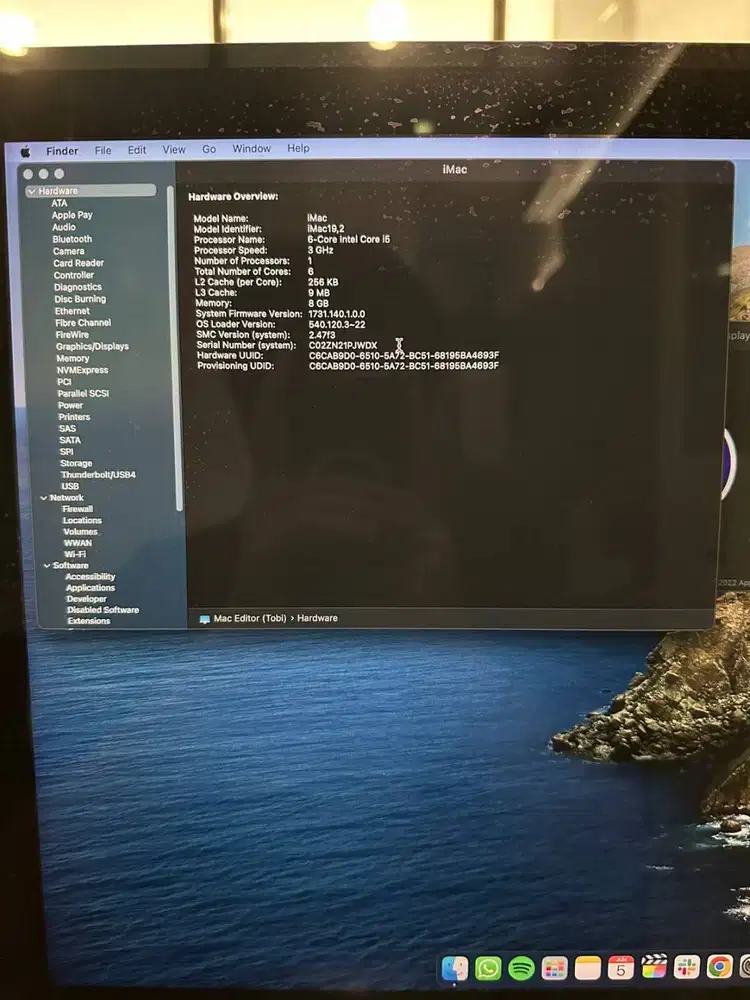Open the Window menu
This screenshot has width=750, height=1000.
tap(251, 148)
